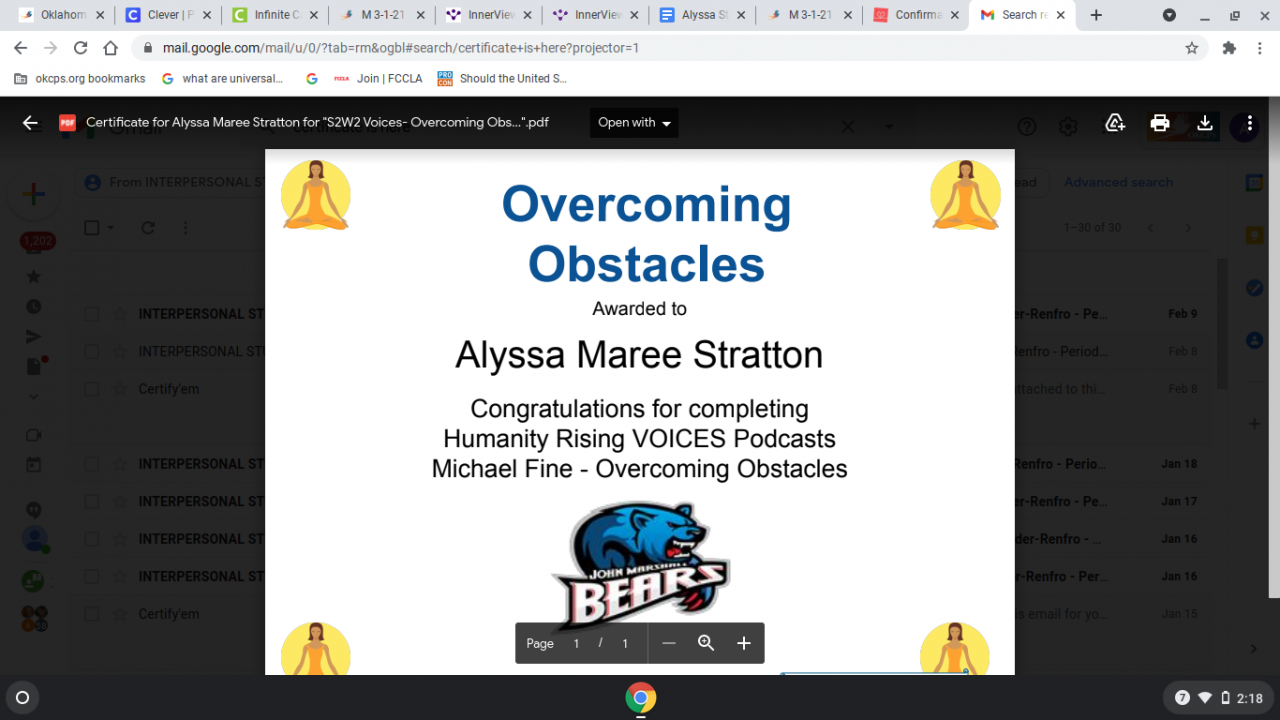The height and width of the screenshot is (720, 1280).
Task: Click the PDF page number field
Action: coord(577,643)
